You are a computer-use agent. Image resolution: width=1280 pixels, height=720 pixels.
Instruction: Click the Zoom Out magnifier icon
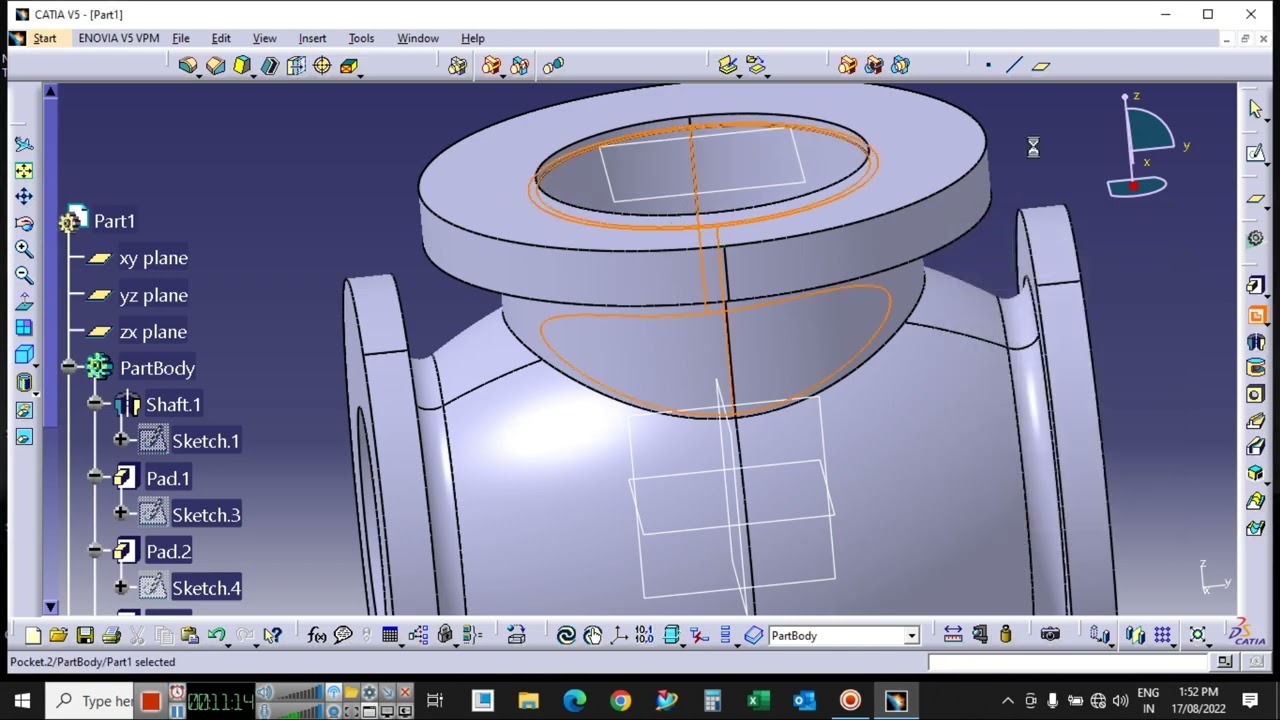(24, 276)
